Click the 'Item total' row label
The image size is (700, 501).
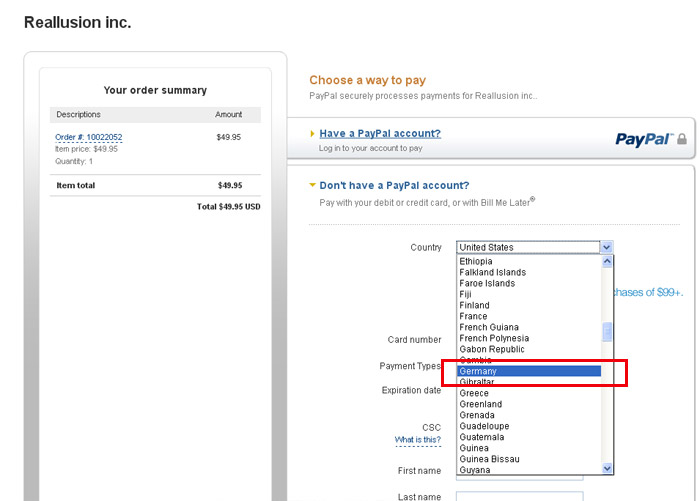(x=75, y=185)
